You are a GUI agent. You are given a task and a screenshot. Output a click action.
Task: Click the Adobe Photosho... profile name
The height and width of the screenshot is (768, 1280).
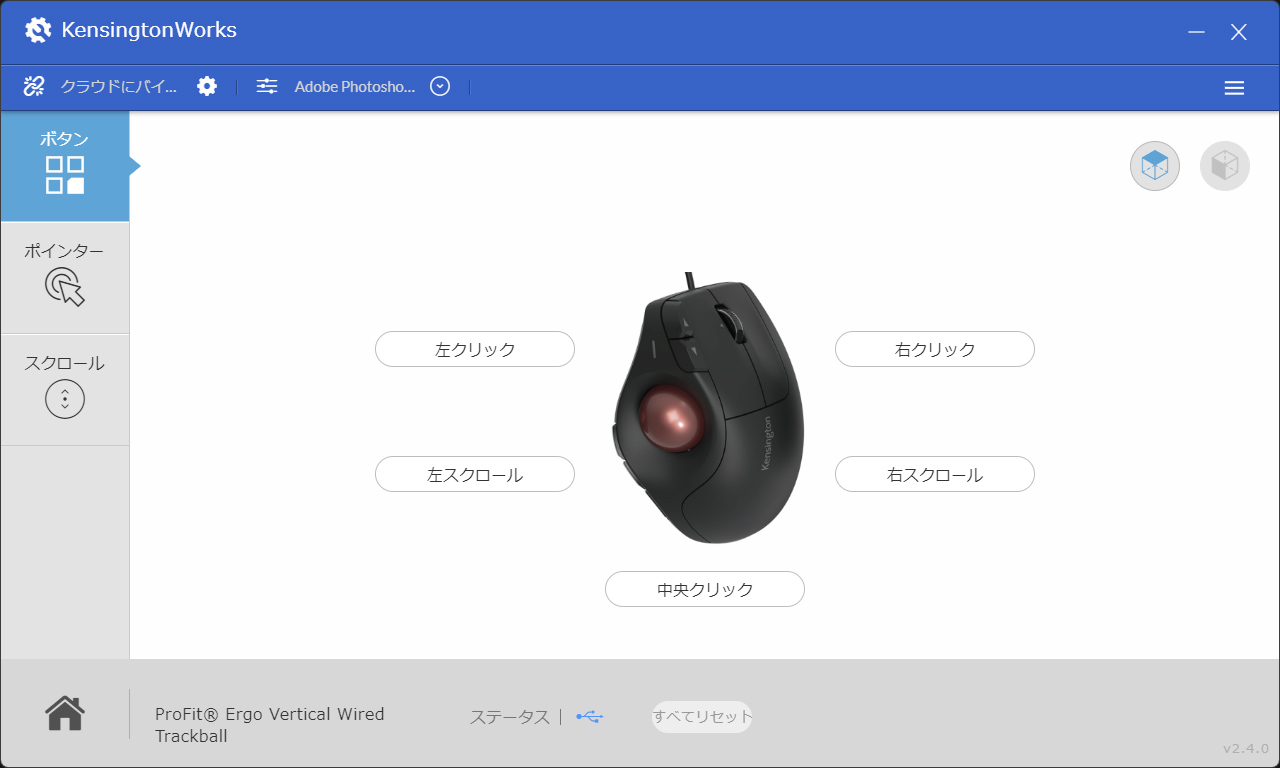click(355, 87)
